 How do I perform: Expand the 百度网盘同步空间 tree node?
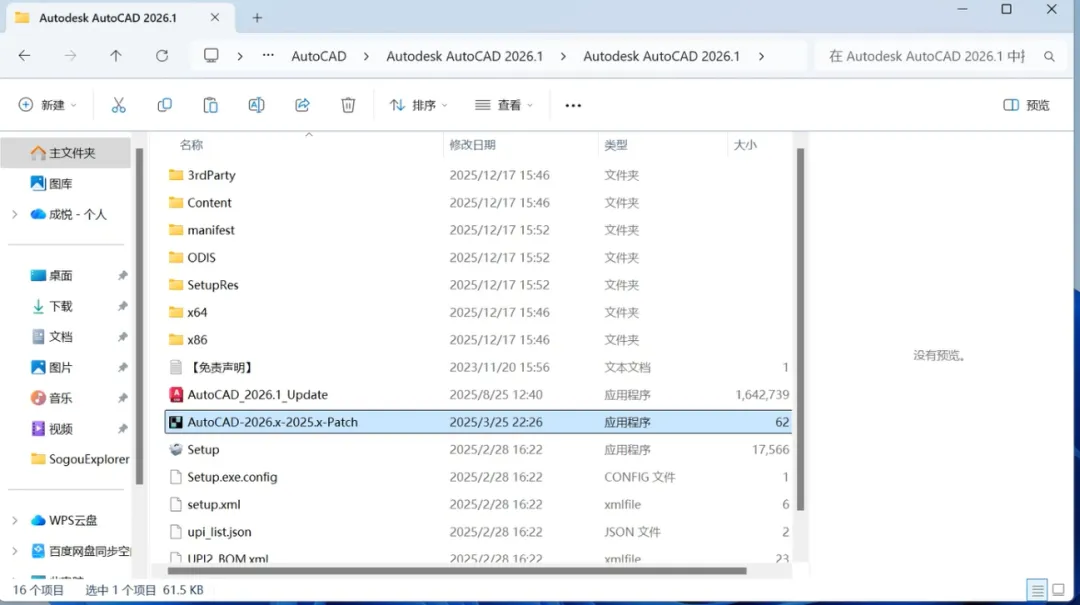click(x=14, y=551)
